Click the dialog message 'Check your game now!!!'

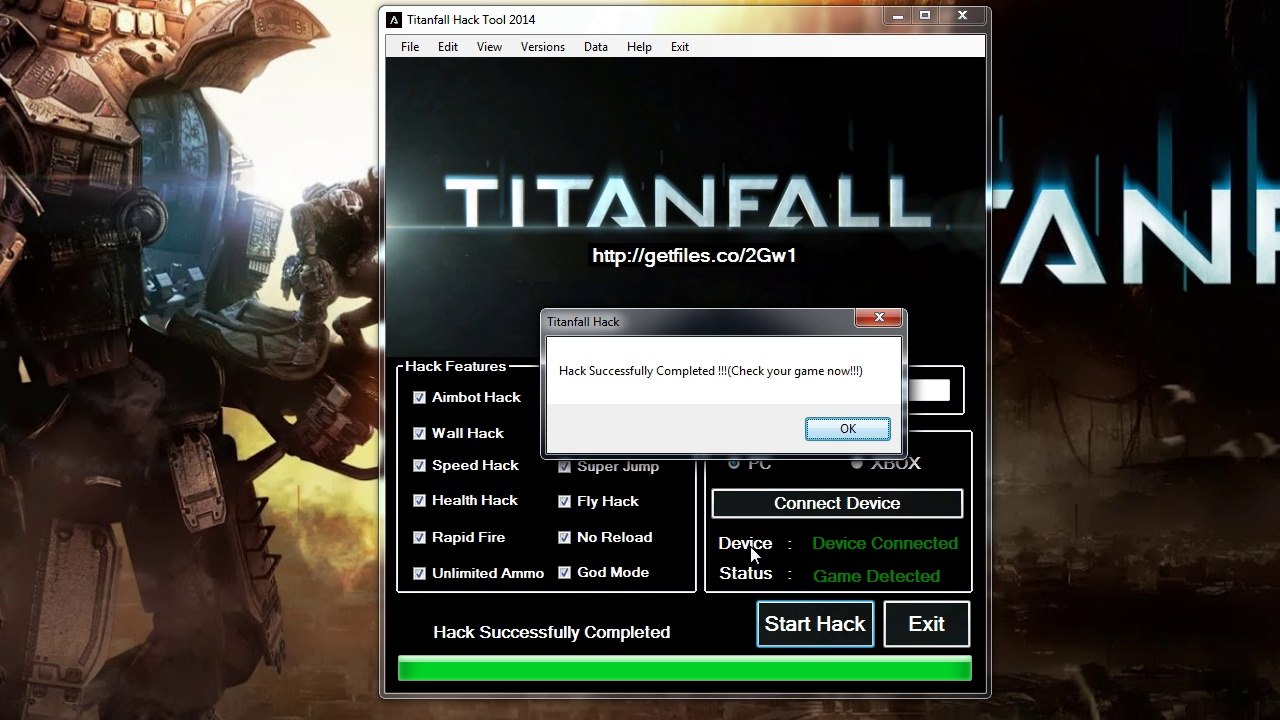pos(795,371)
